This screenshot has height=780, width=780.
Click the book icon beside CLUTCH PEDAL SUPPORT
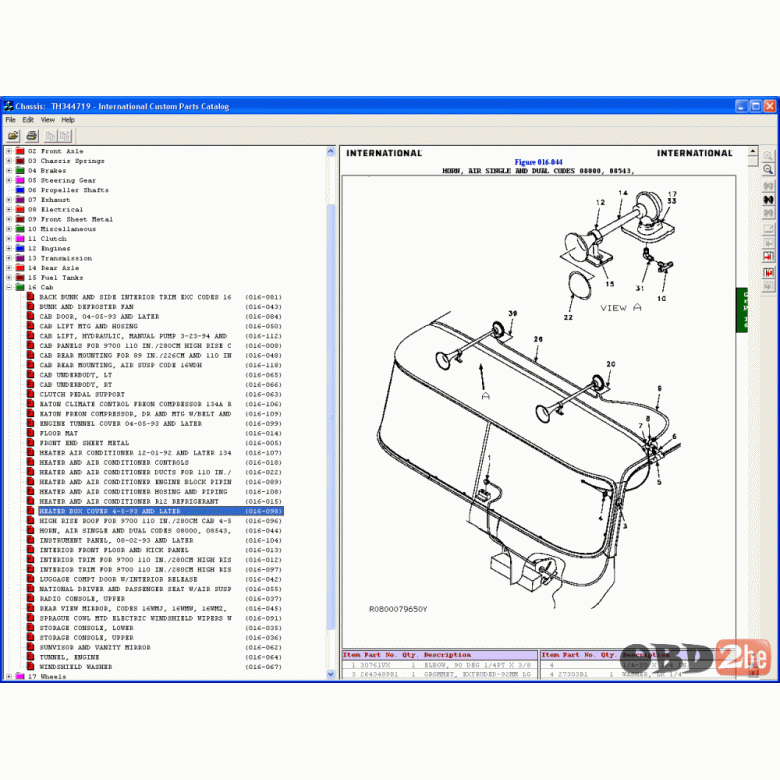click(30, 394)
